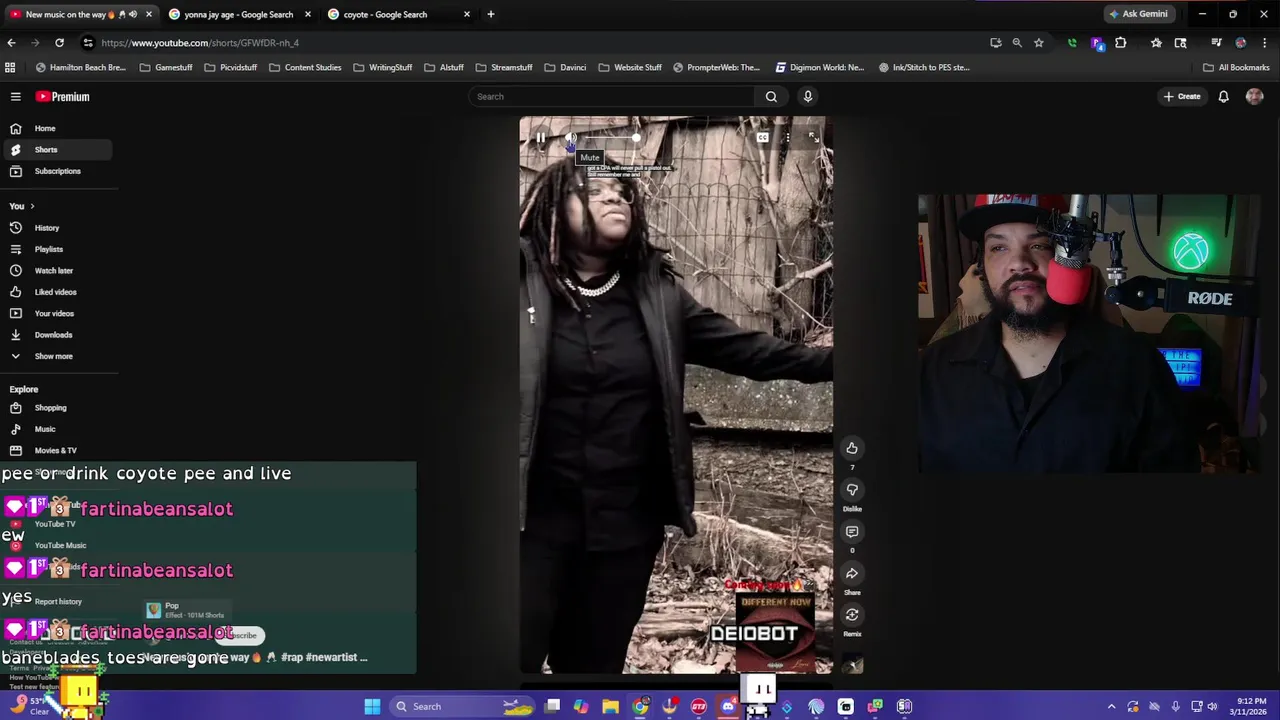Open the Windows Start menu
The width and height of the screenshot is (1280, 720).
tap(372, 707)
